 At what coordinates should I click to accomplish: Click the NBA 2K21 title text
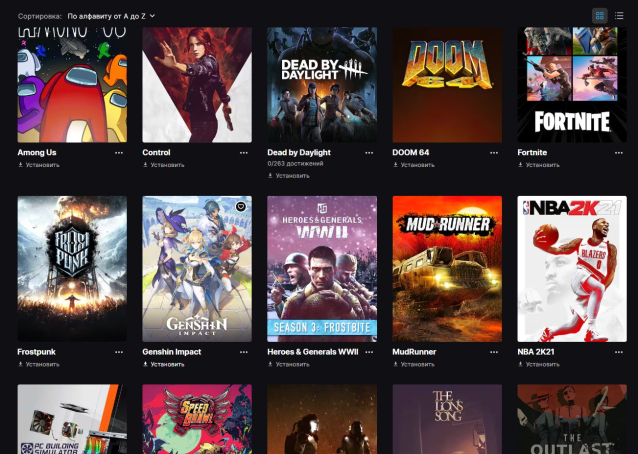click(x=536, y=352)
